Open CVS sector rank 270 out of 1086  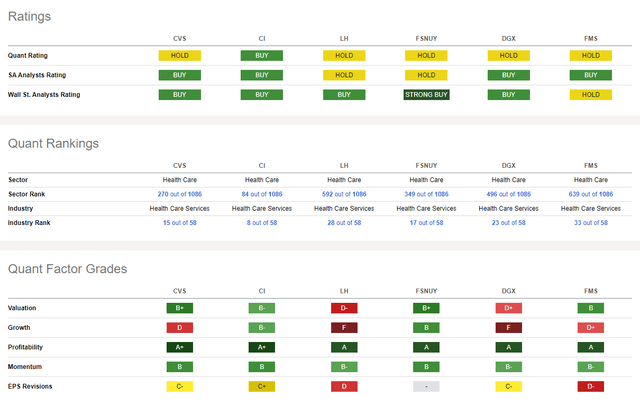pos(180,194)
